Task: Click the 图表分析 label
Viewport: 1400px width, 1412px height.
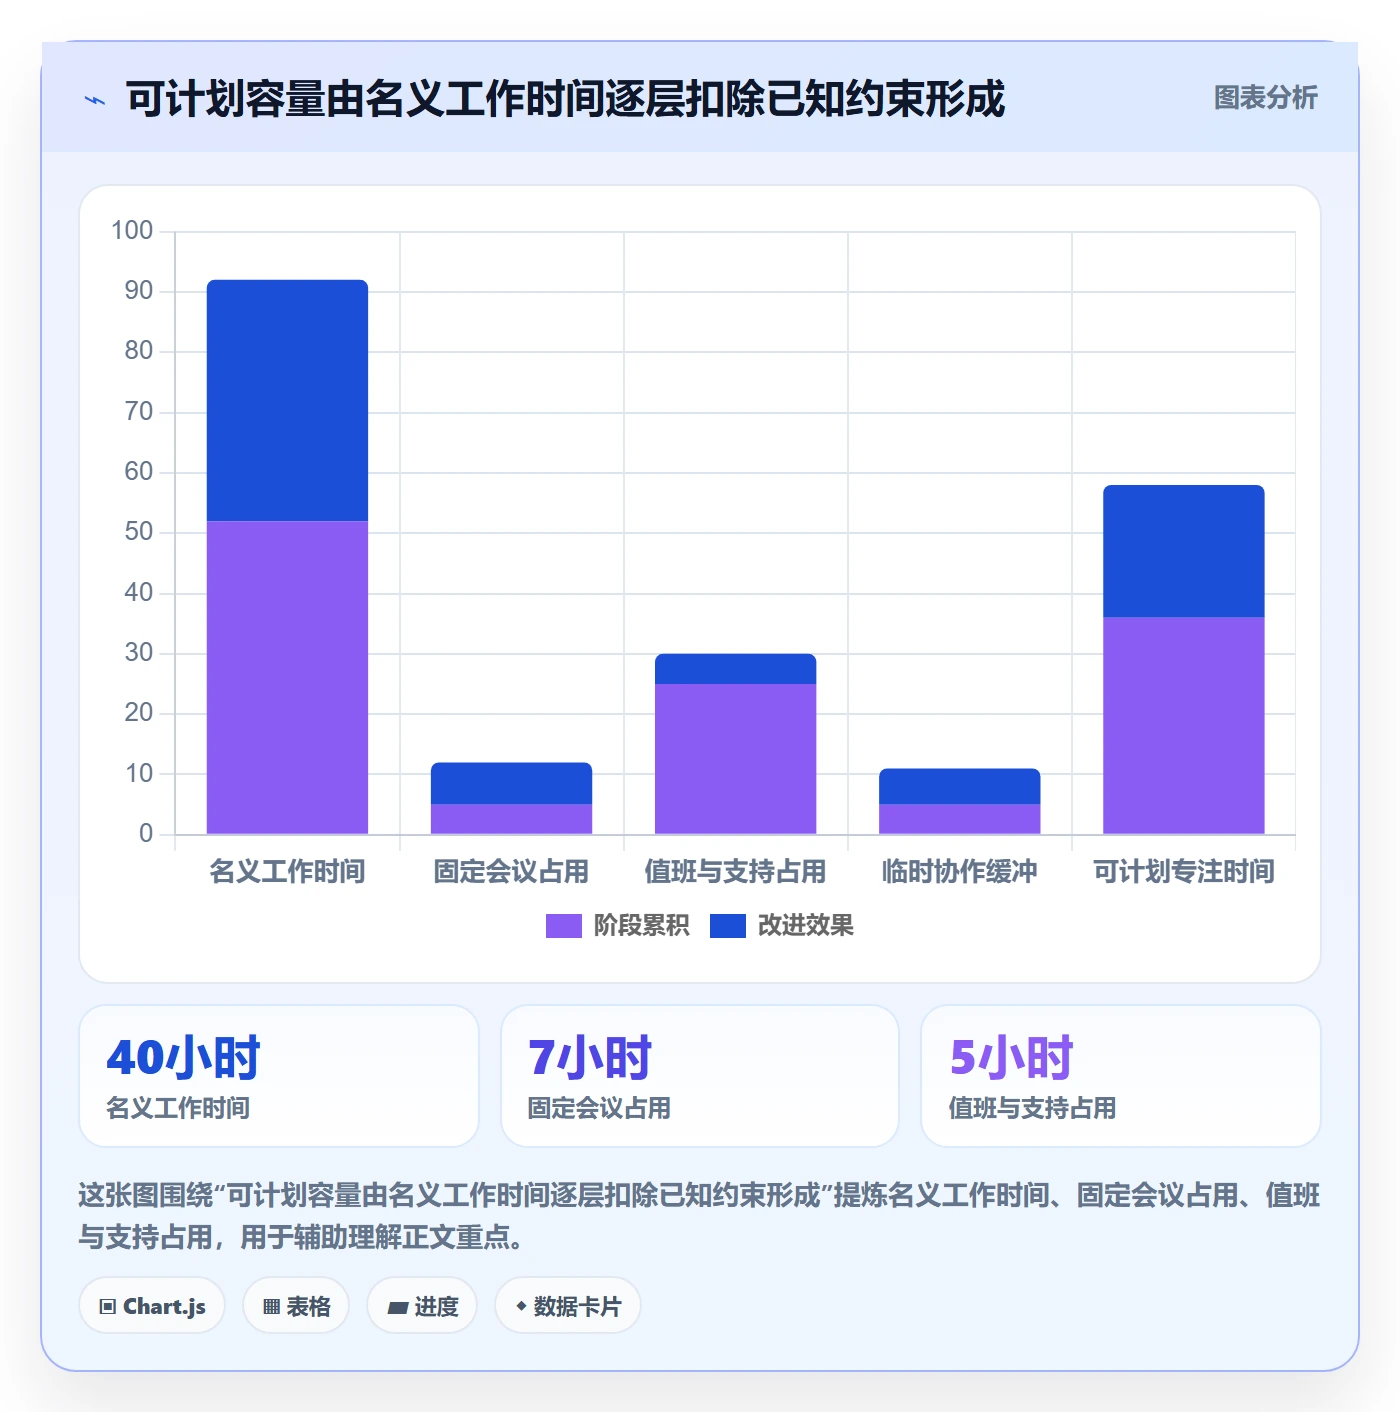Action: (1265, 98)
